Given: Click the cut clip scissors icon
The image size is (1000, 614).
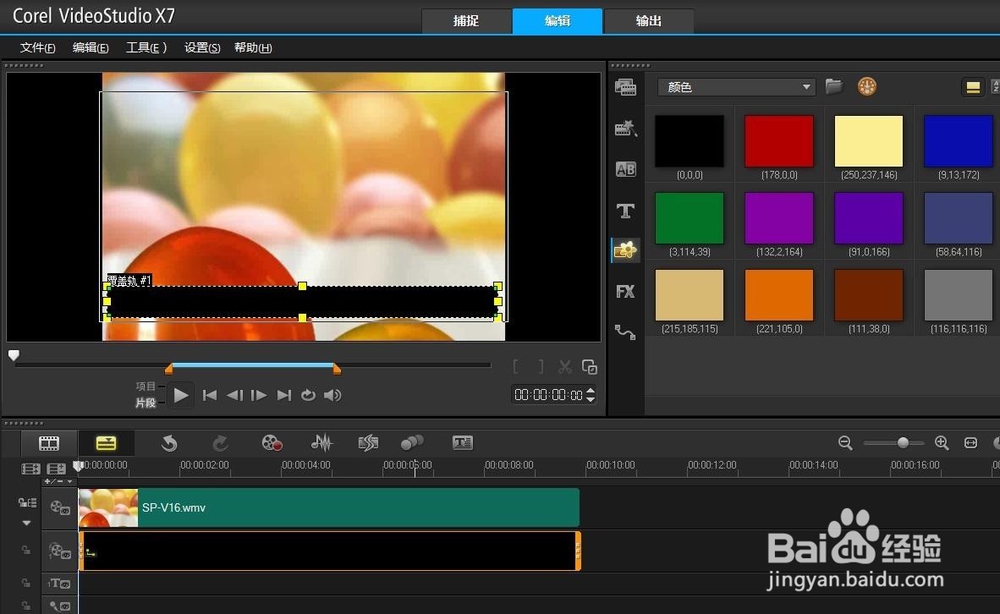Looking at the screenshot, I should 565,367.
